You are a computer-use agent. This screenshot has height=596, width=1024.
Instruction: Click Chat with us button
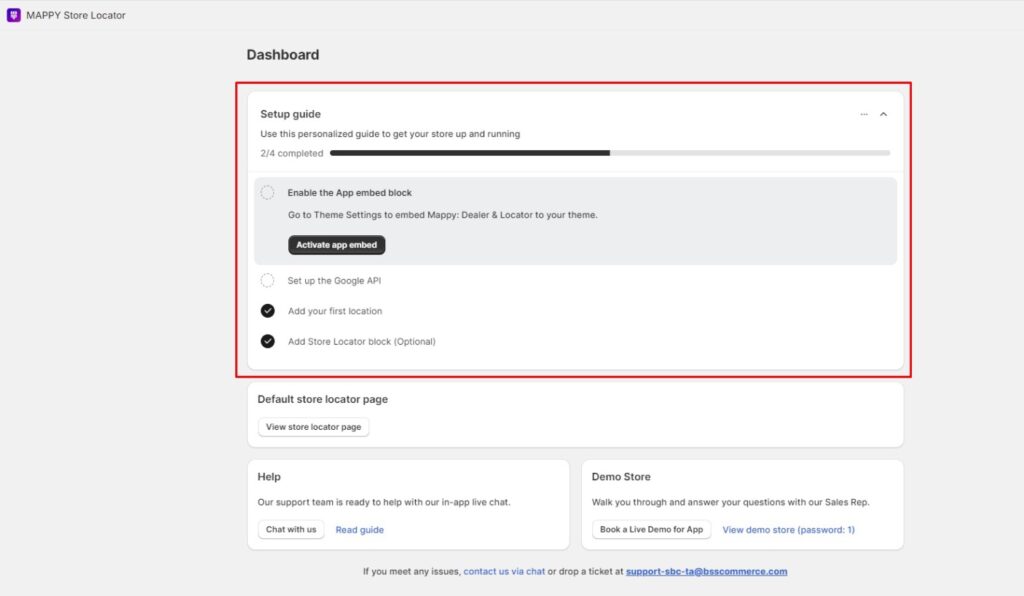tap(291, 529)
